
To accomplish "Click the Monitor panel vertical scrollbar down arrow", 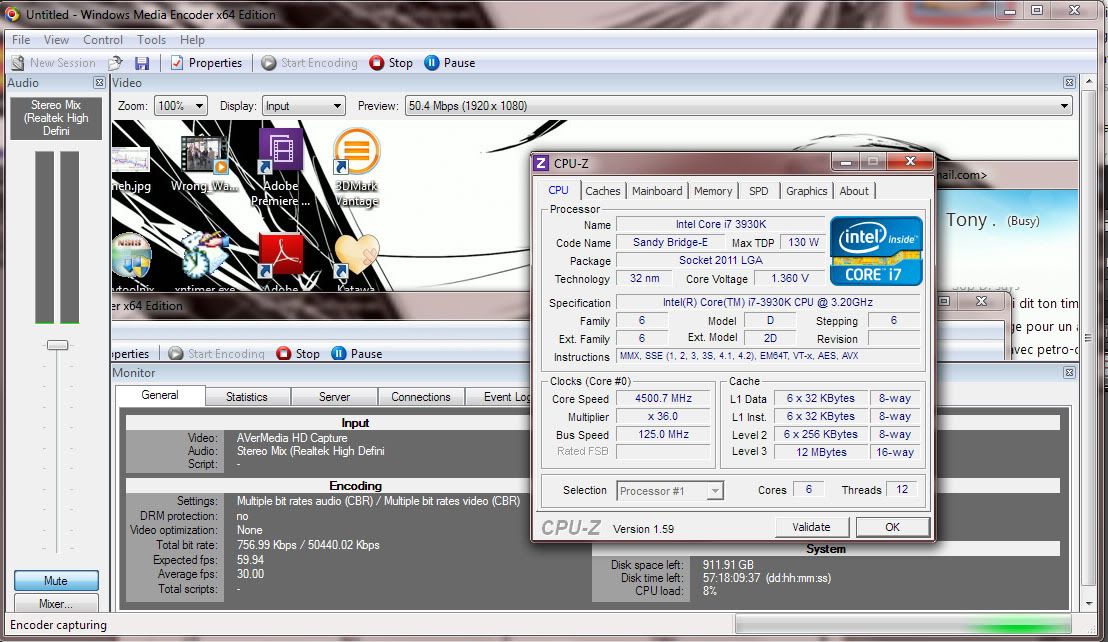I will point(1088,605).
